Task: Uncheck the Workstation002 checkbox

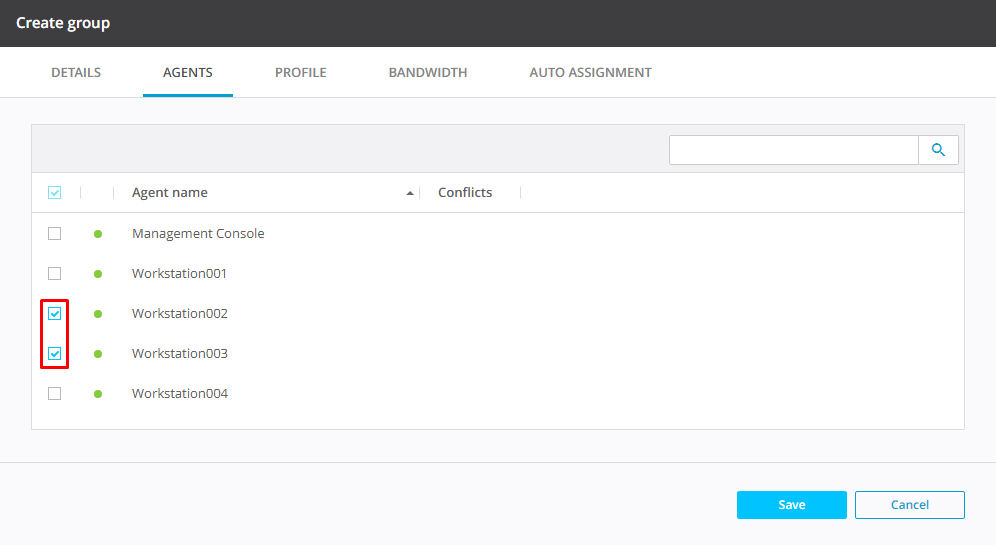Action: 55,314
